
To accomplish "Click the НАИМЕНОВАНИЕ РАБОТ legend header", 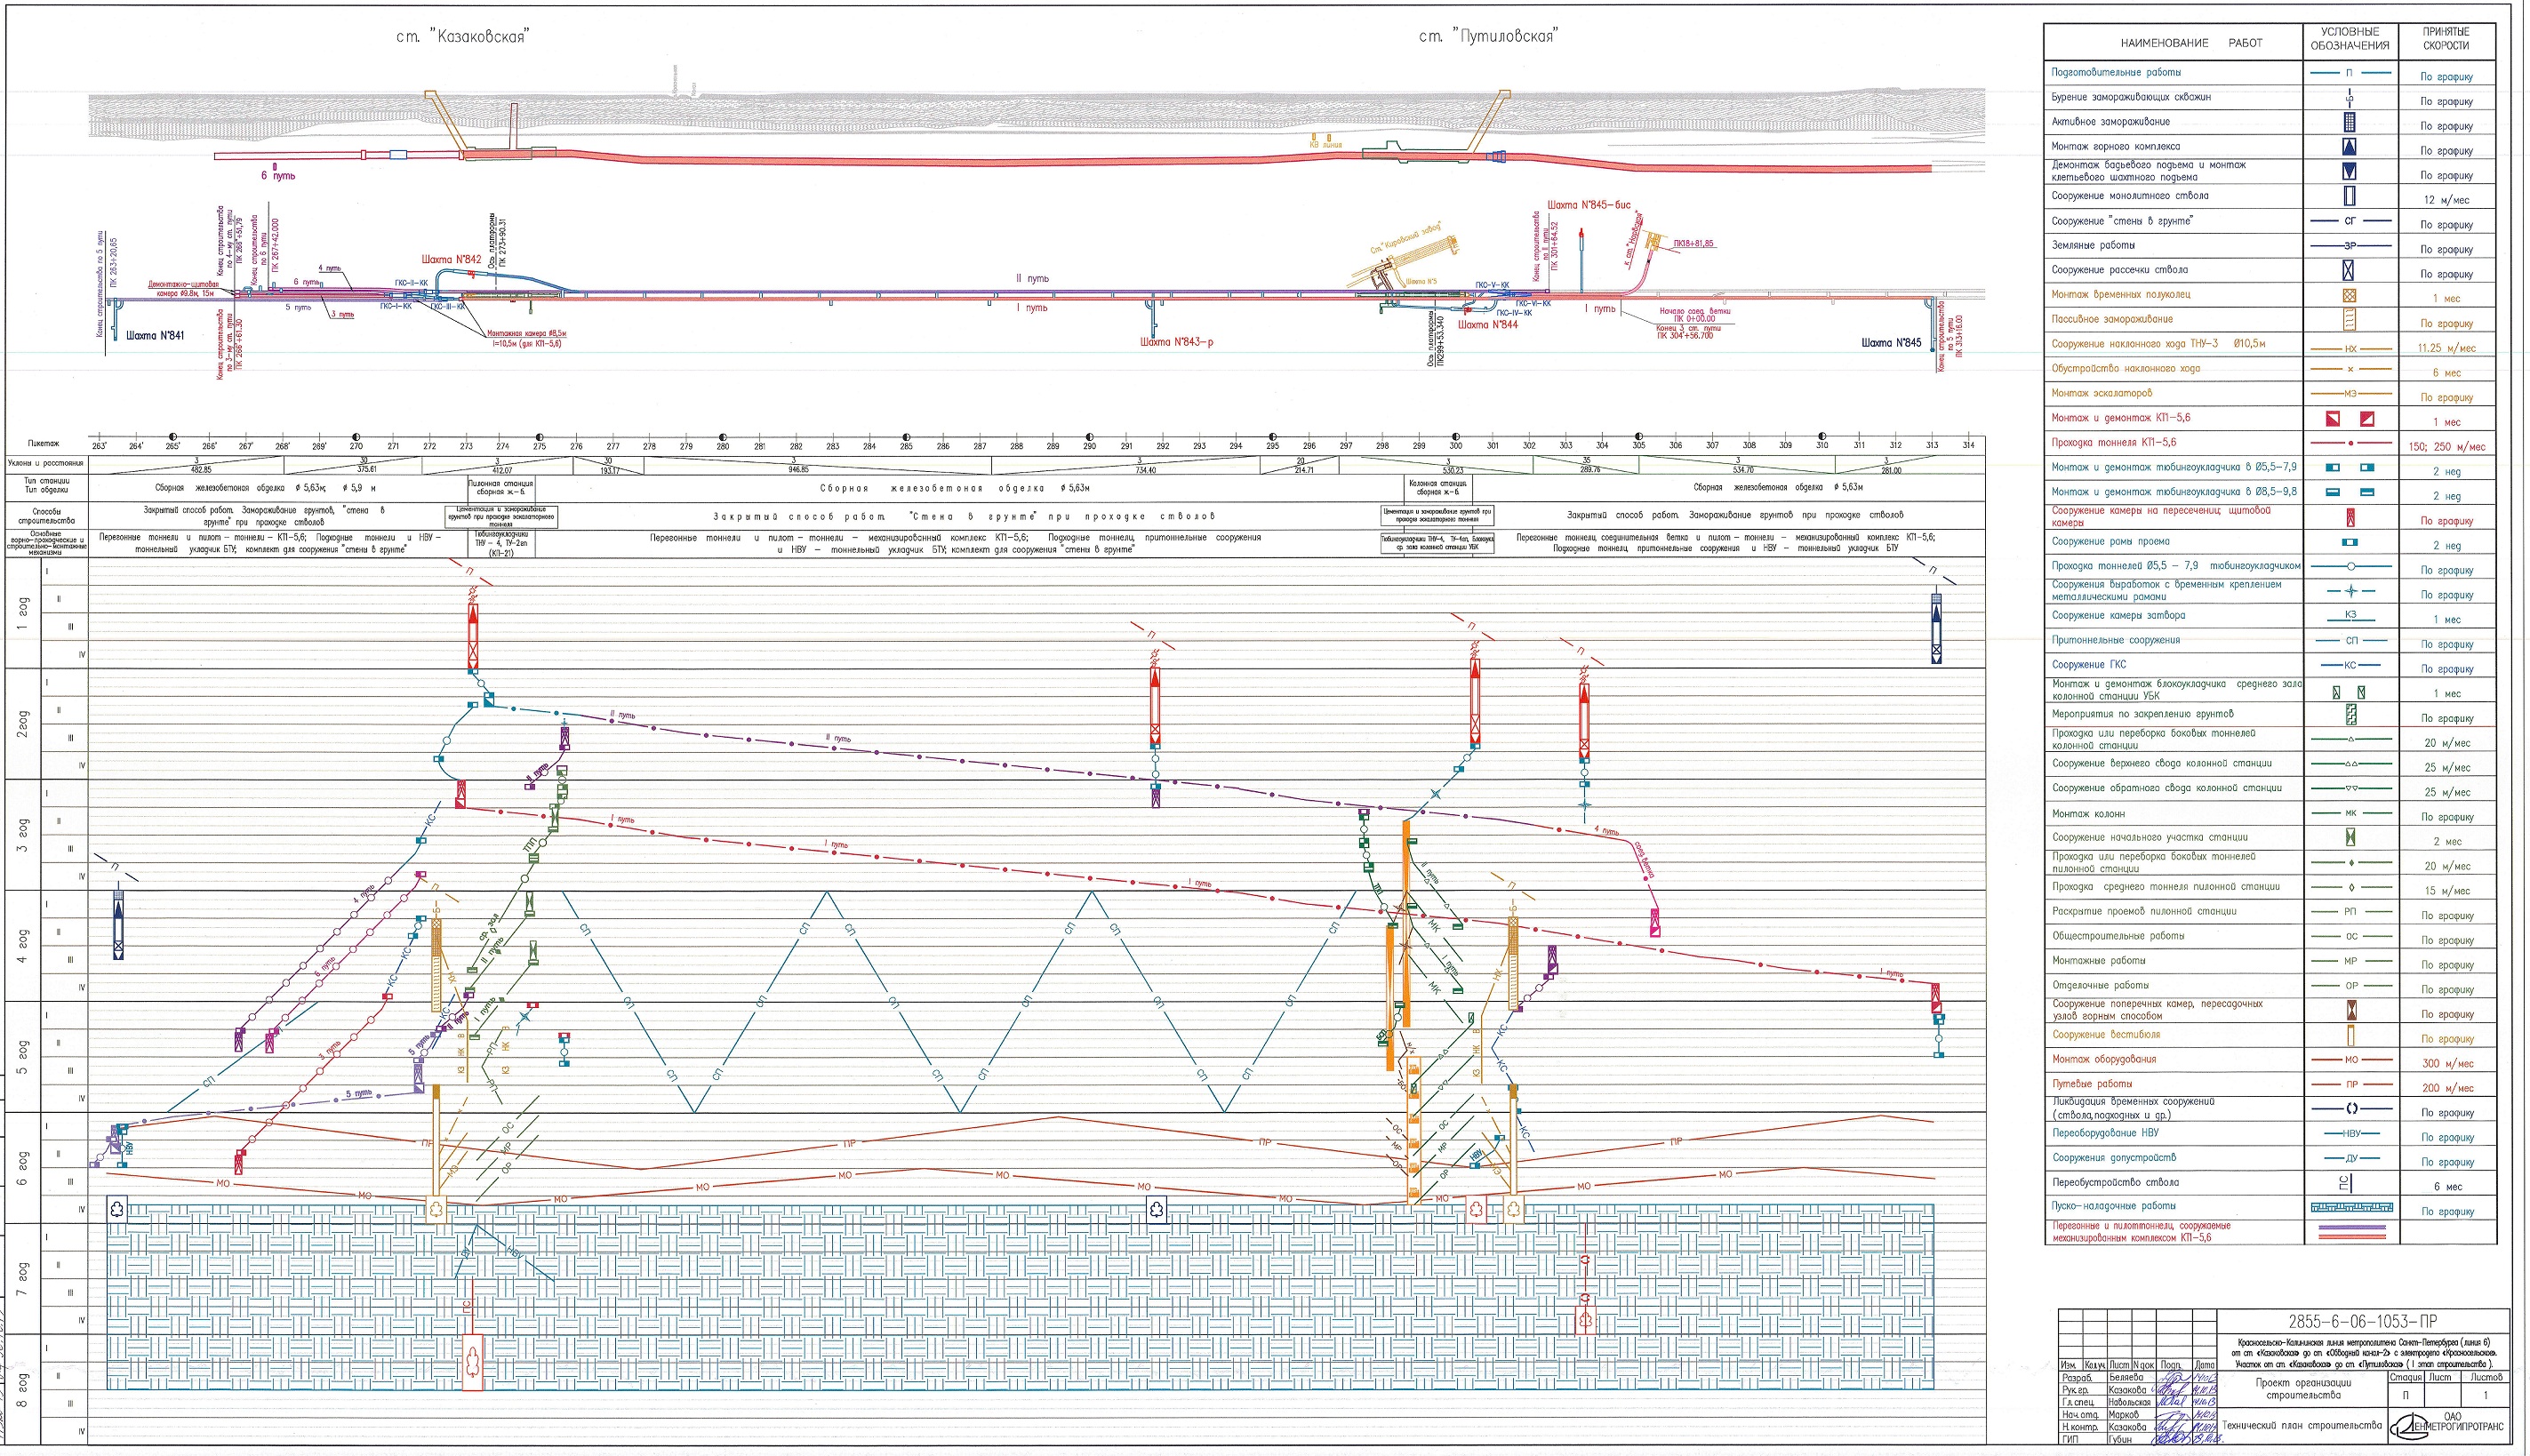I will 2190,43.
